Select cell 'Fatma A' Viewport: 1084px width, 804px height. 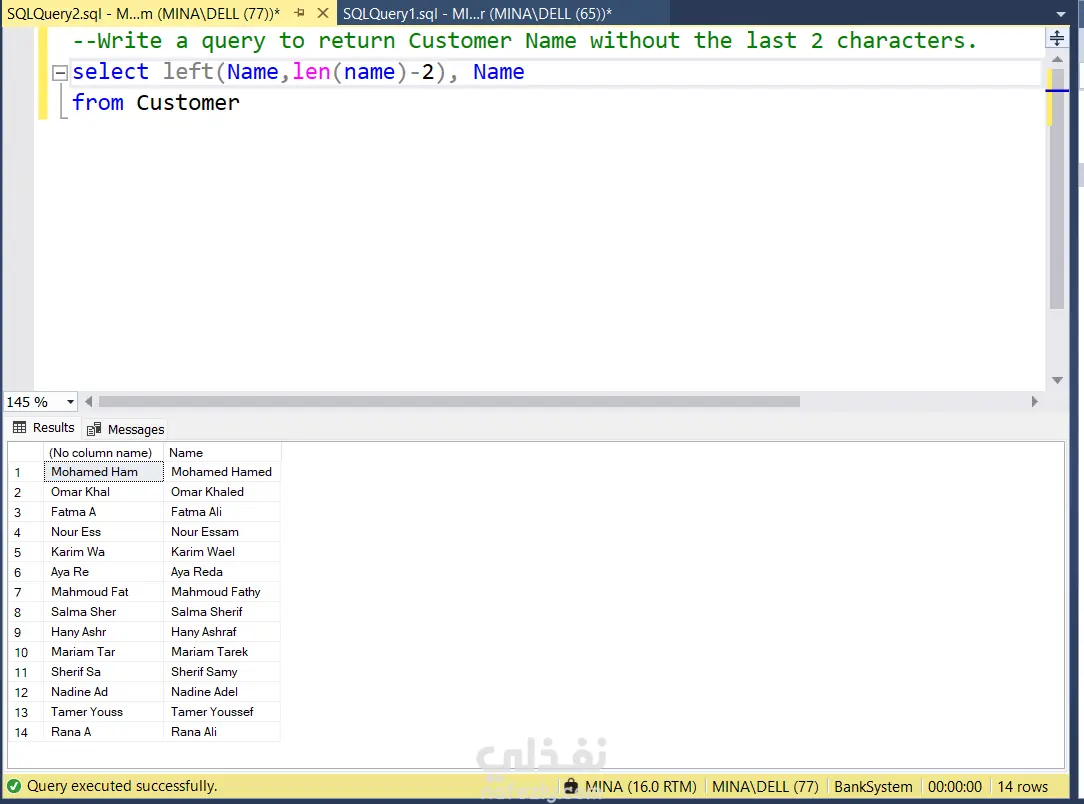[104, 512]
